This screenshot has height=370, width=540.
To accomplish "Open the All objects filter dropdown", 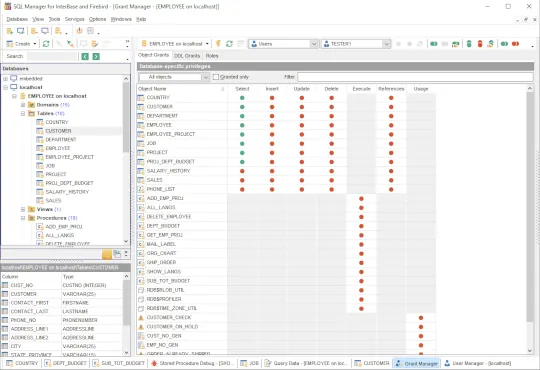I will pos(205,77).
